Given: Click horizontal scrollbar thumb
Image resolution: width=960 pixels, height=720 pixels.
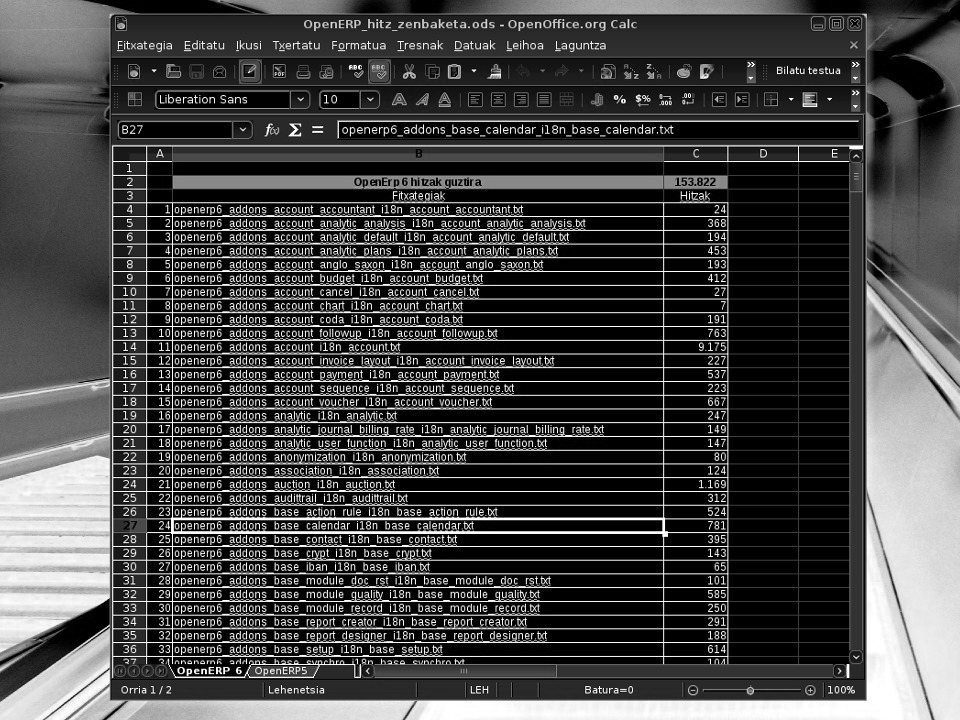Looking at the screenshot, I should (x=465, y=671).
